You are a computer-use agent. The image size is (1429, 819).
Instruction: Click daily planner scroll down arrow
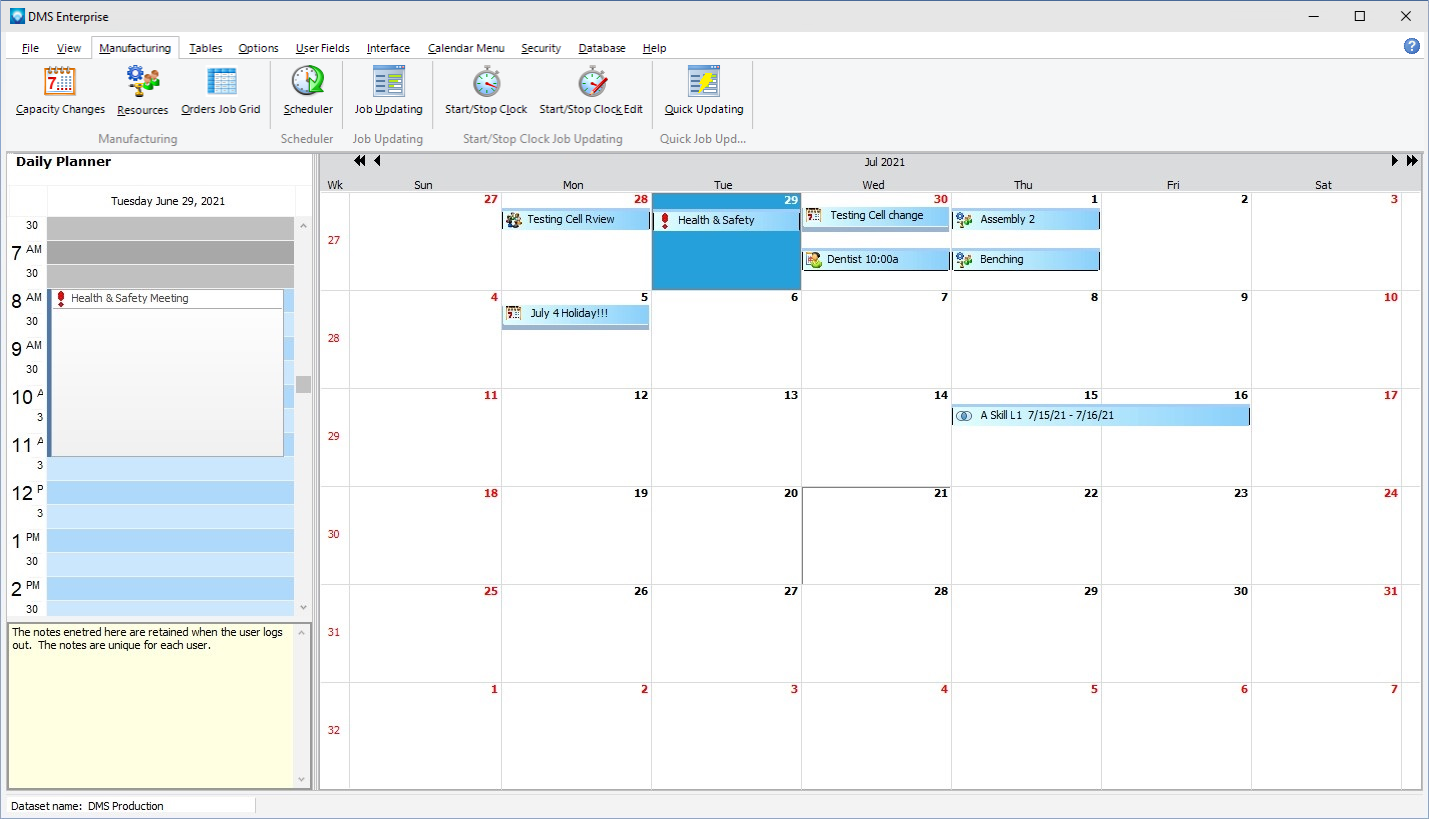pos(303,607)
